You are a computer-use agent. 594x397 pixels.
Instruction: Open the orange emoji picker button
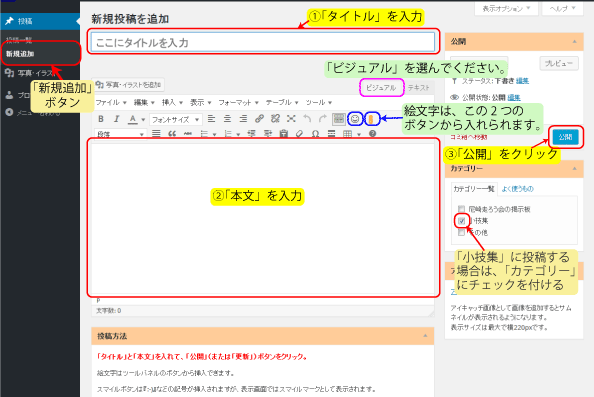click(372, 119)
